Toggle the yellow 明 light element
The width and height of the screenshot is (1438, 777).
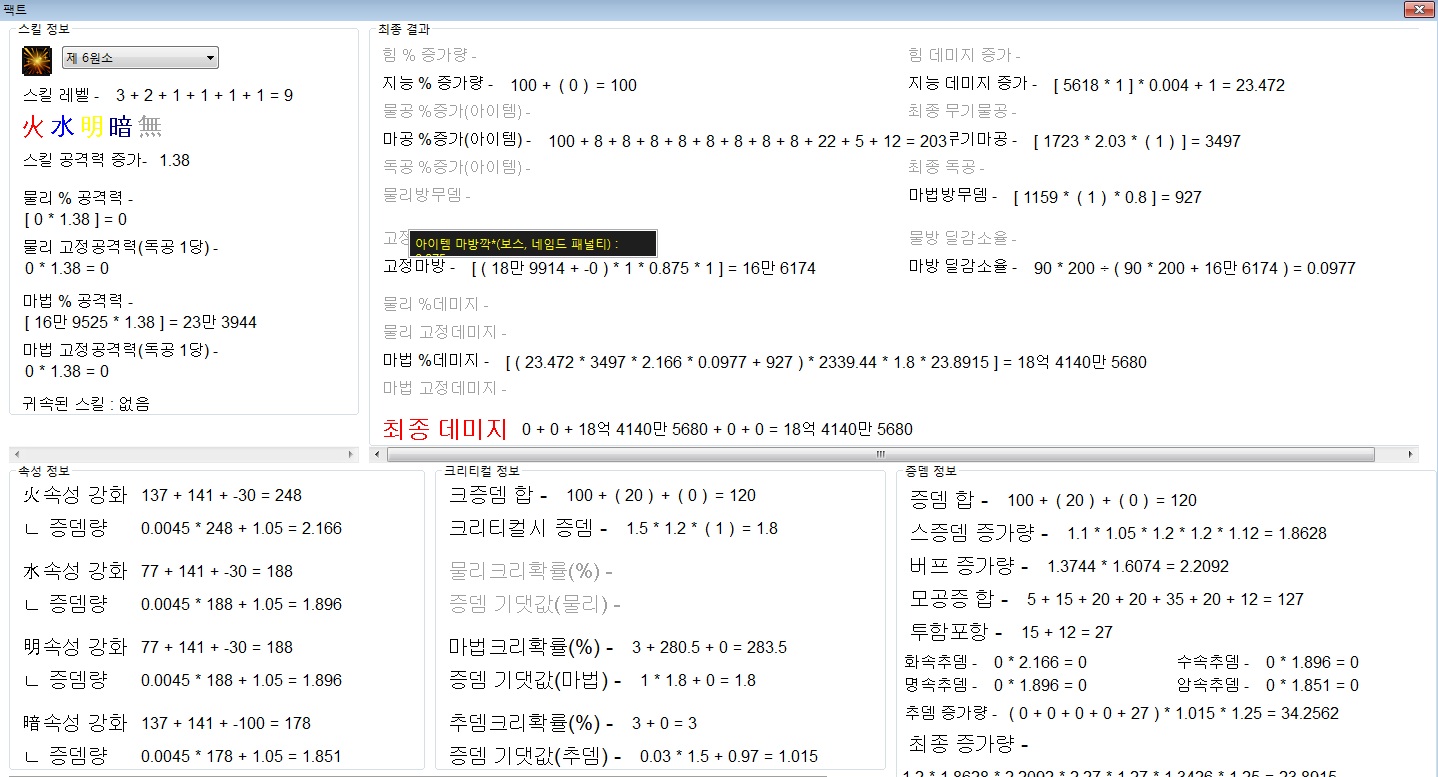[91, 127]
